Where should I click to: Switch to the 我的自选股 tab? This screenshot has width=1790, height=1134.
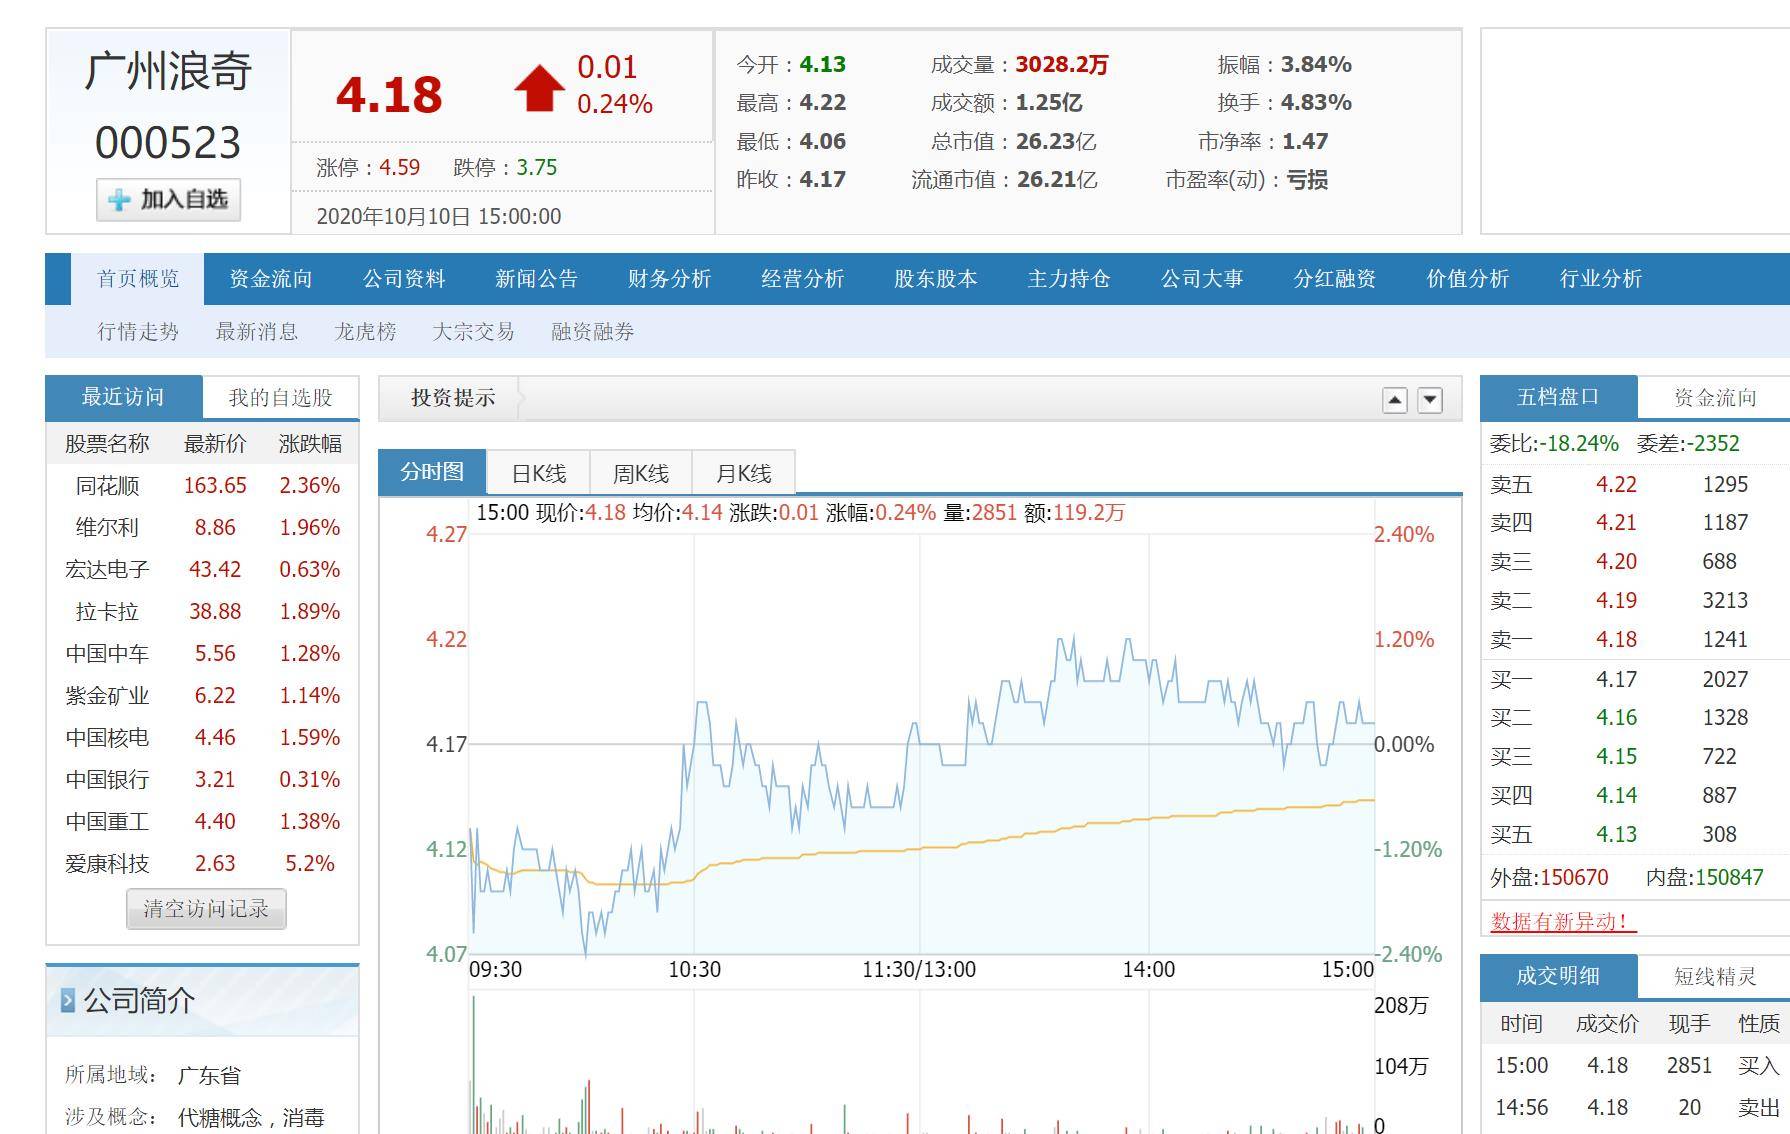pos(276,396)
